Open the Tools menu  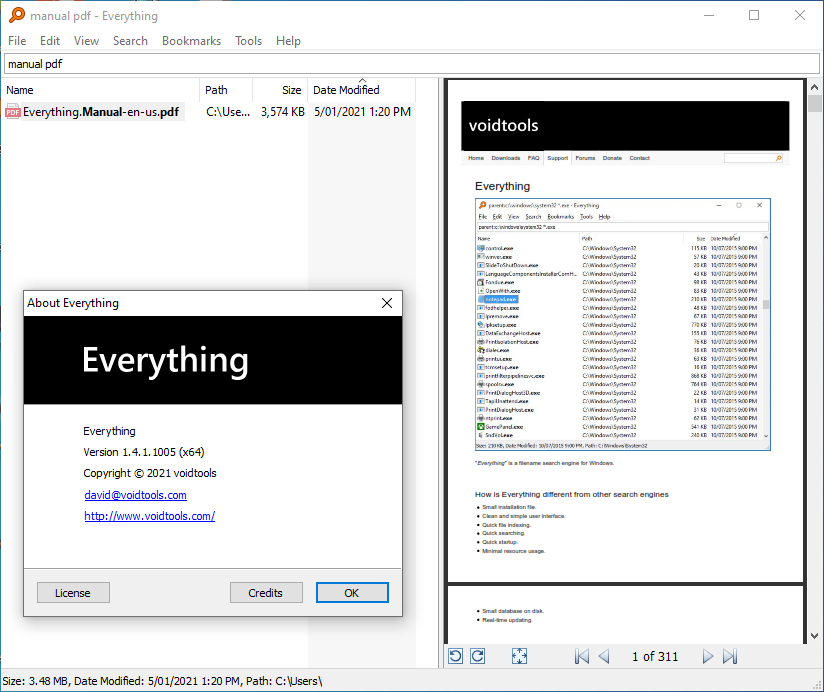point(249,41)
